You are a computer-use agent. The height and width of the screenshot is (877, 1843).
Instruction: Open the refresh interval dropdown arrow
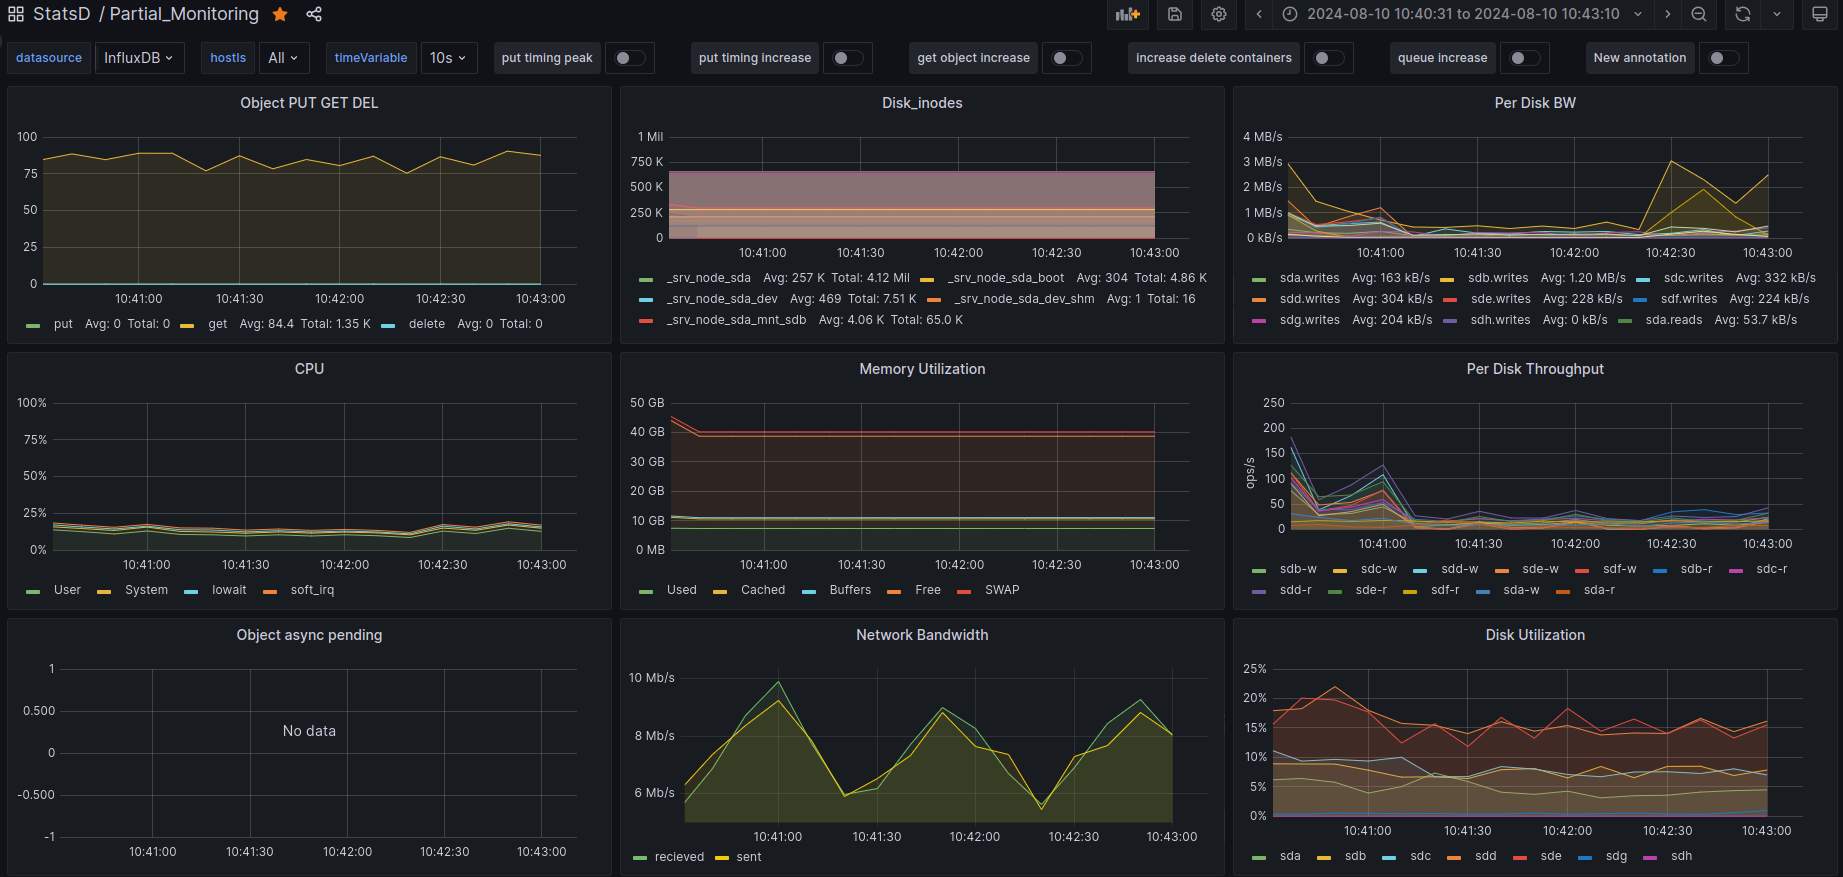point(1777,14)
